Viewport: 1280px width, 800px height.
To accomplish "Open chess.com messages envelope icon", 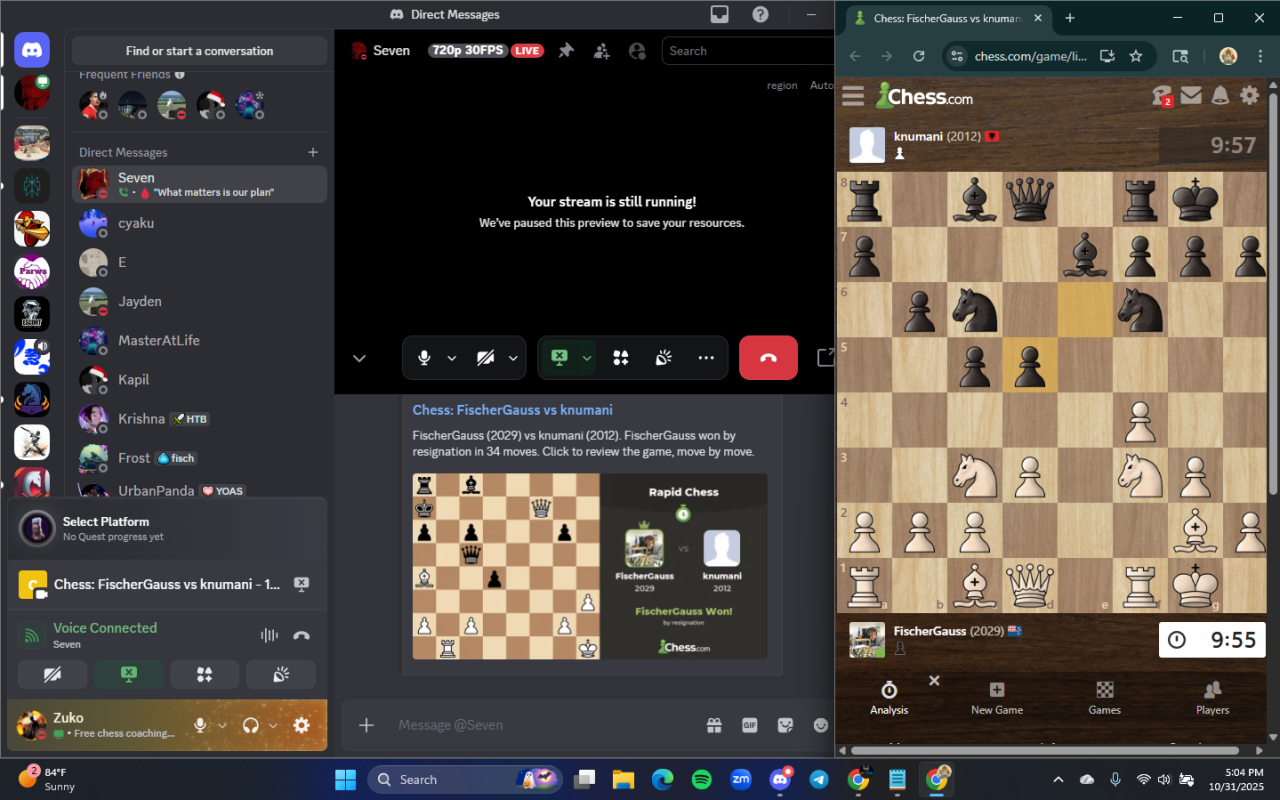I will [x=1190, y=95].
